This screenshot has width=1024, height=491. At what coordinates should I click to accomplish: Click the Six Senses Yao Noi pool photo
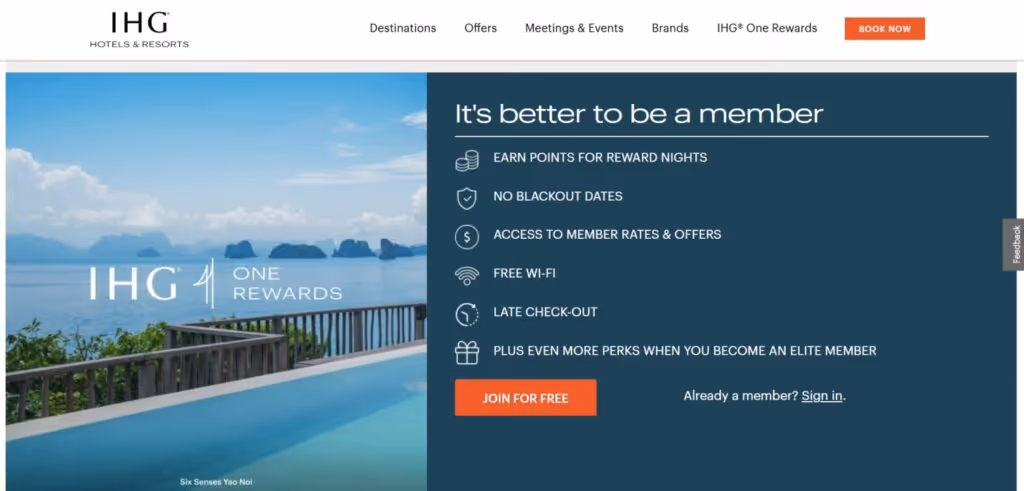click(x=216, y=281)
